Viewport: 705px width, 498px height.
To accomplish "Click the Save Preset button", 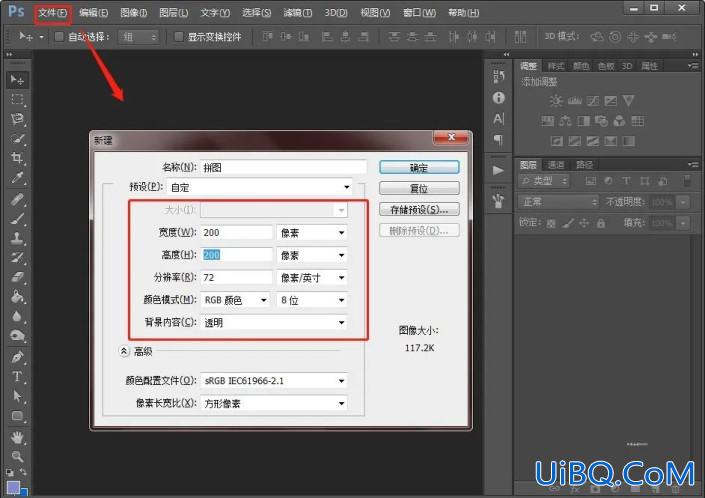I will pyautogui.click(x=419, y=209).
